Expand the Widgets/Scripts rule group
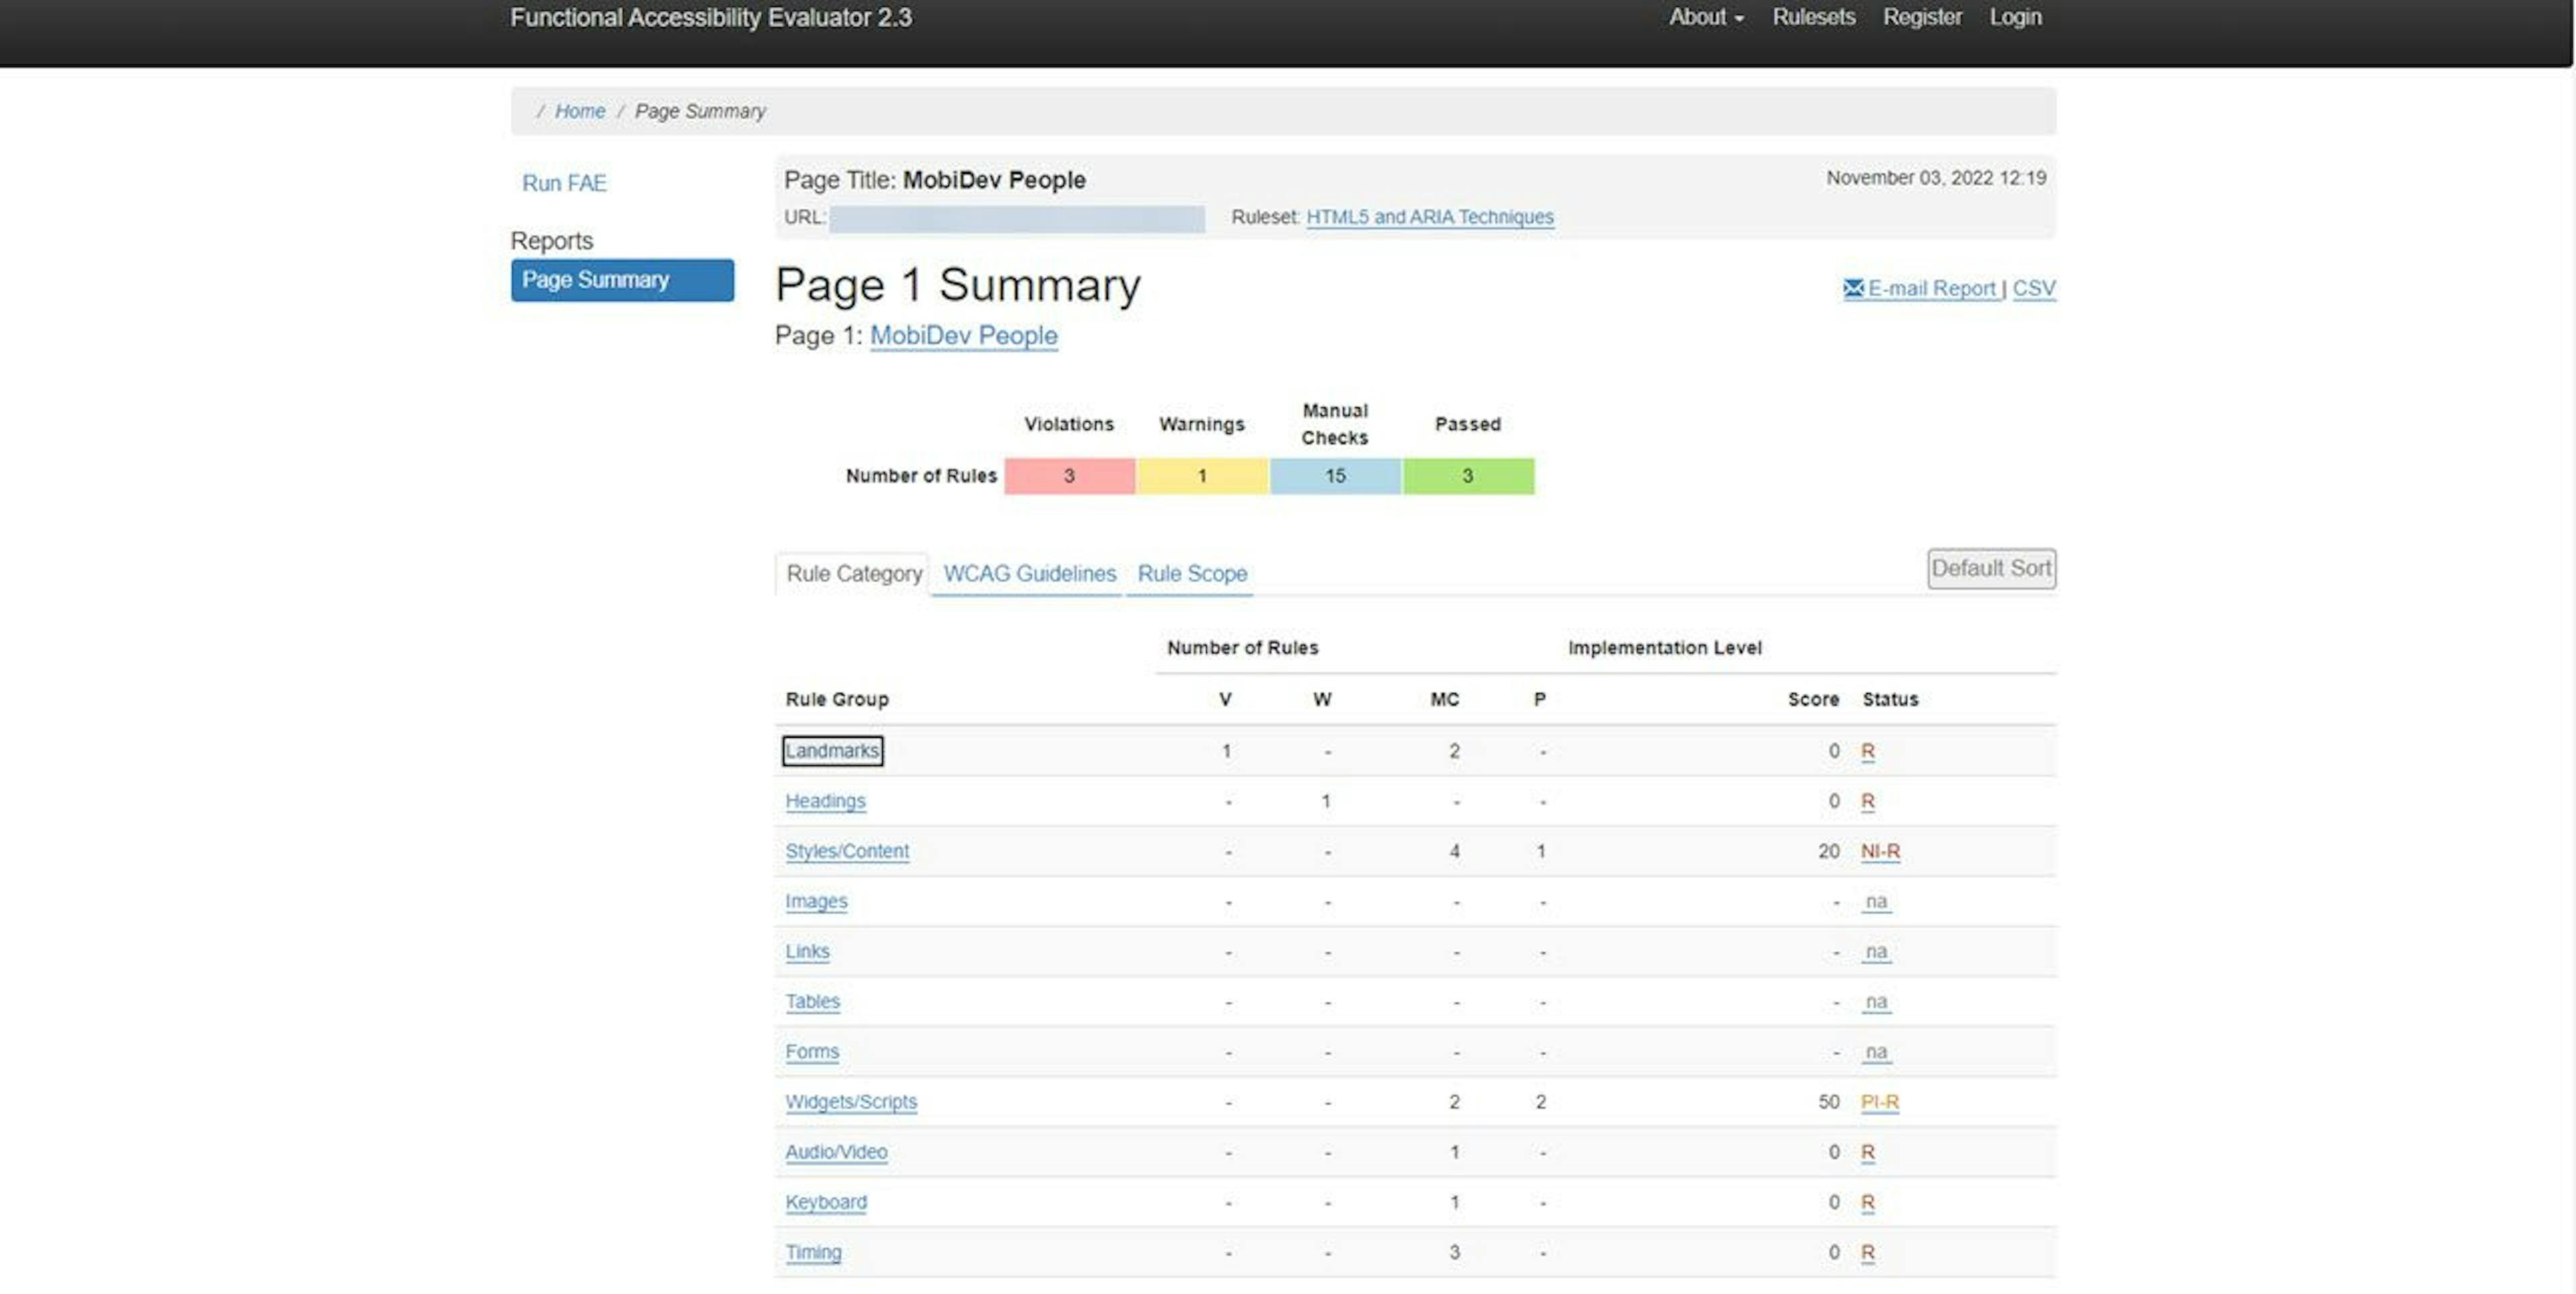Image resolution: width=2576 pixels, height=1294 pixels. pyautogui.click(x=850, y=1101)
